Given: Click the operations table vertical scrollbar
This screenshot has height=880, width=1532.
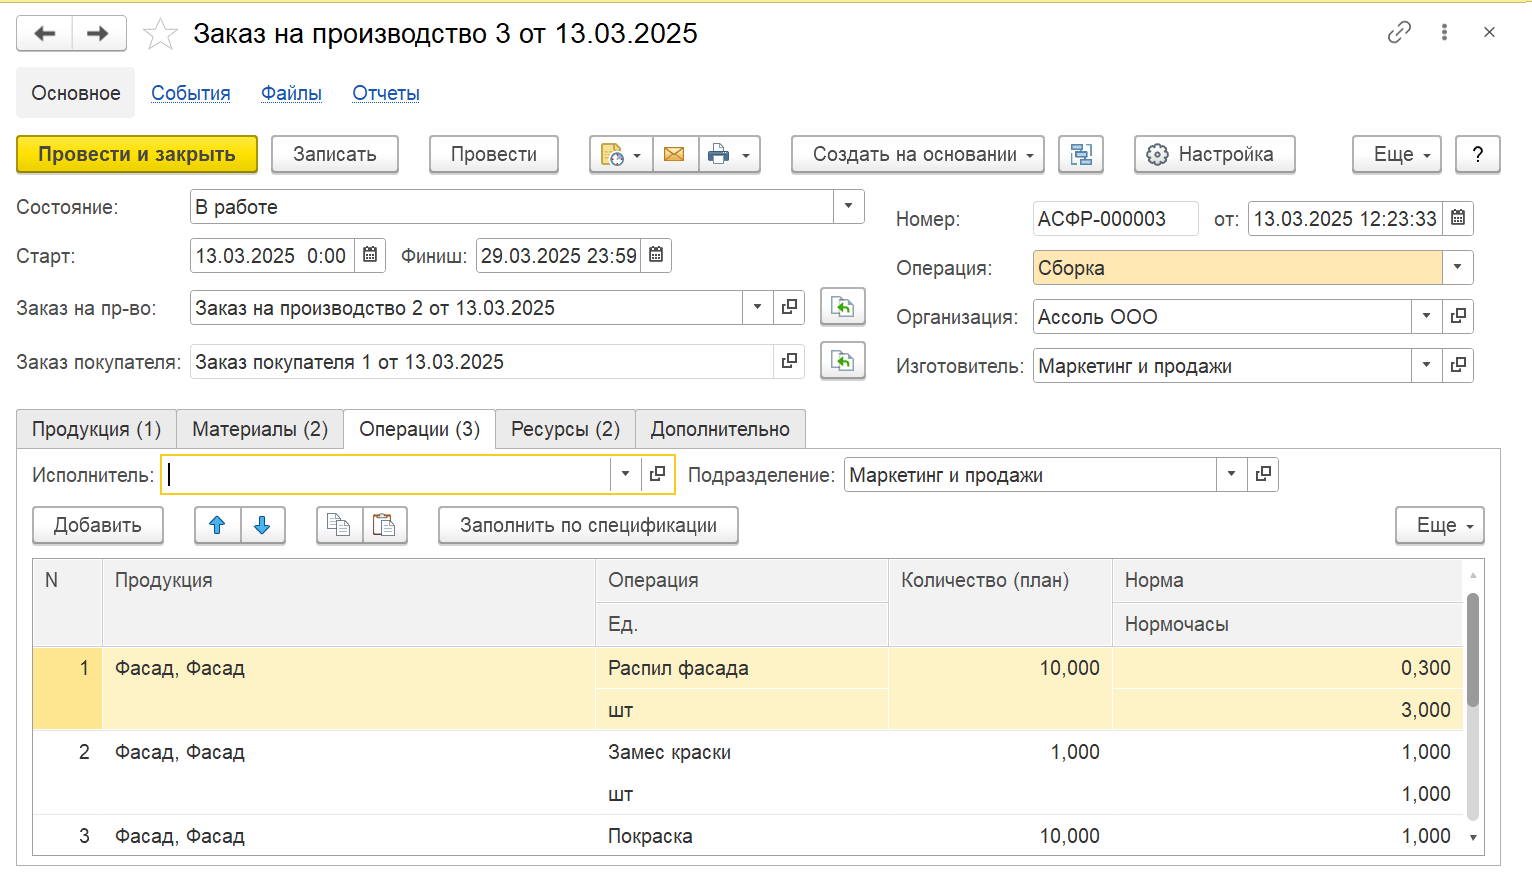Looking at the screenshot, I should (x=1472, y=700).
